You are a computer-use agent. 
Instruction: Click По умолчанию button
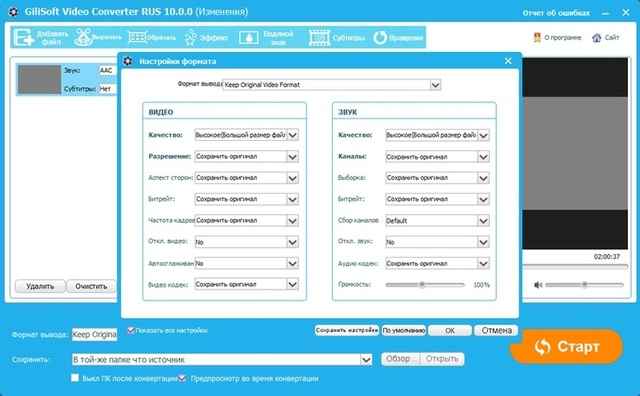pos(404,330)
